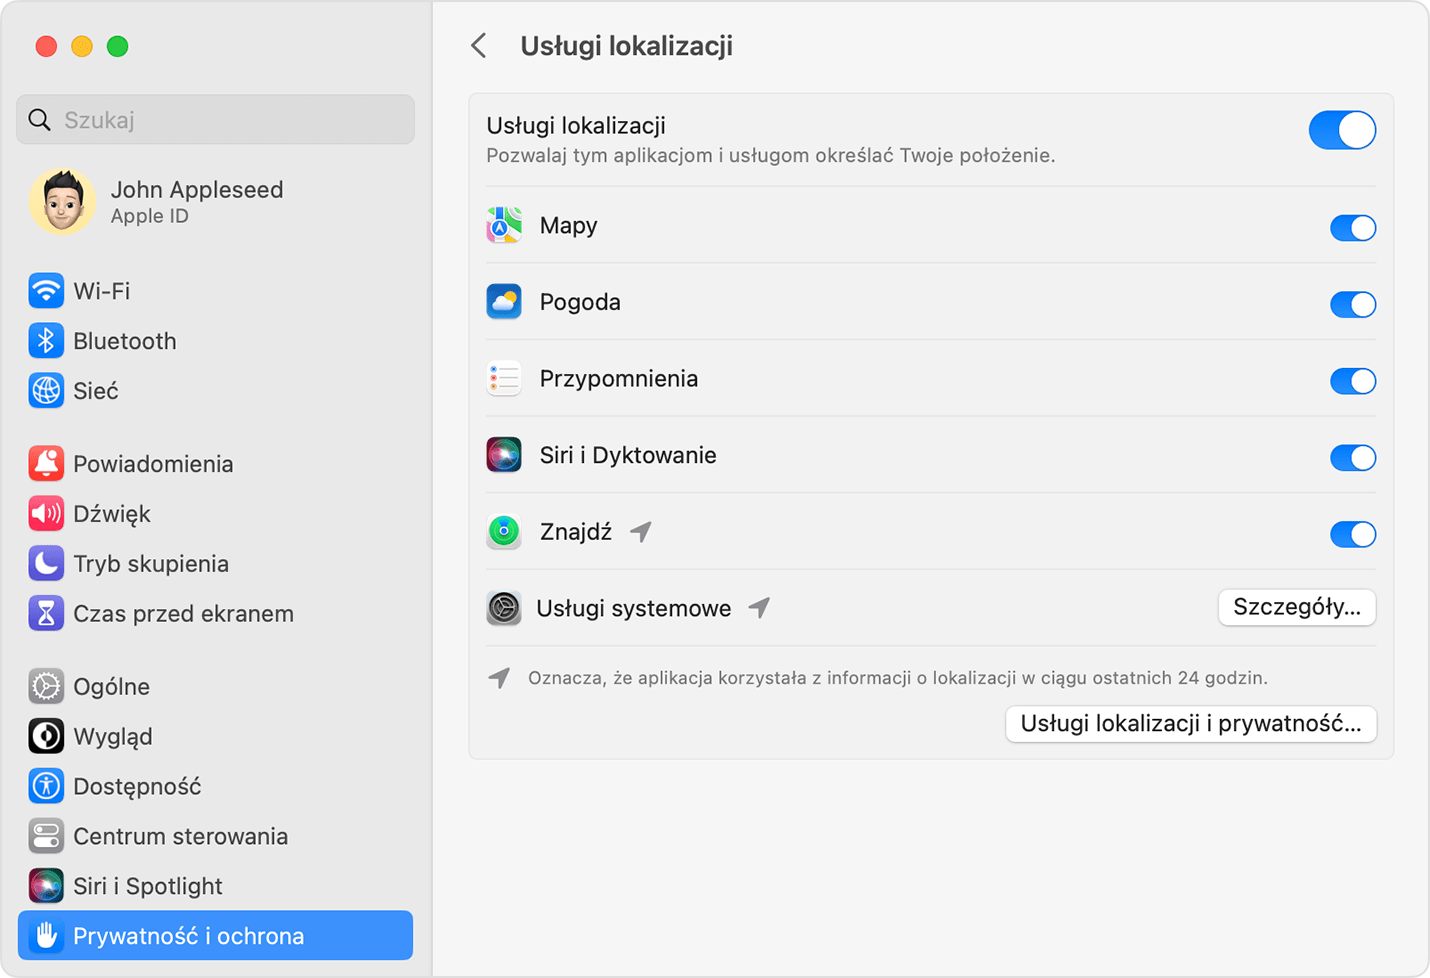
Task: Toggle the main Usługi lokalizacji switch
Action: (x=1342, y=130)
